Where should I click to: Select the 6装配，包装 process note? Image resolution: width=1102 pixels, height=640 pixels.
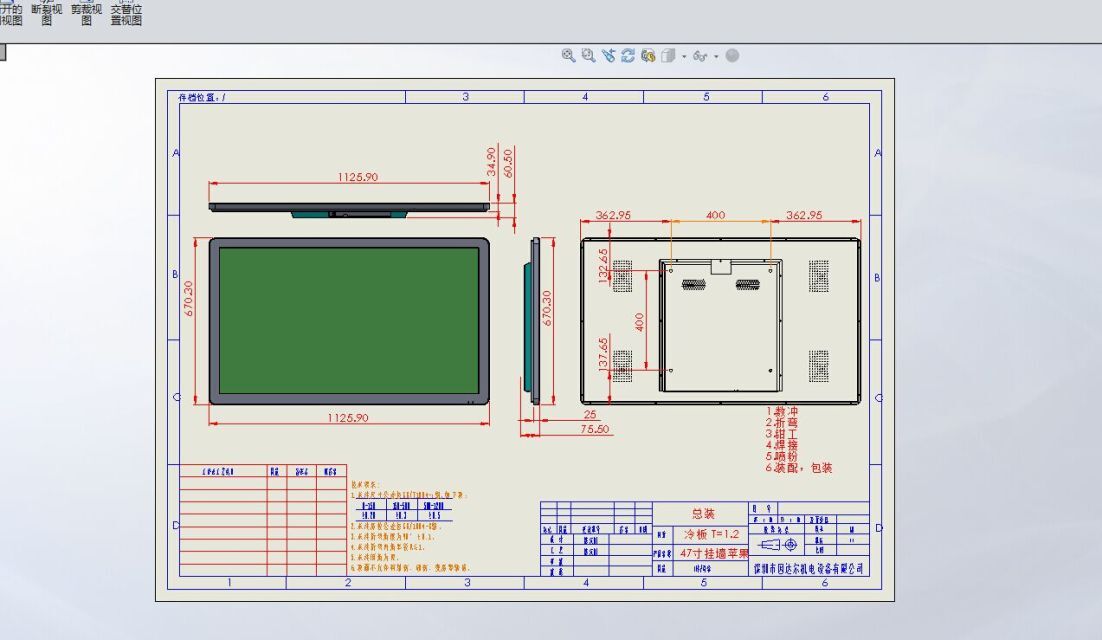pos(799,467)
